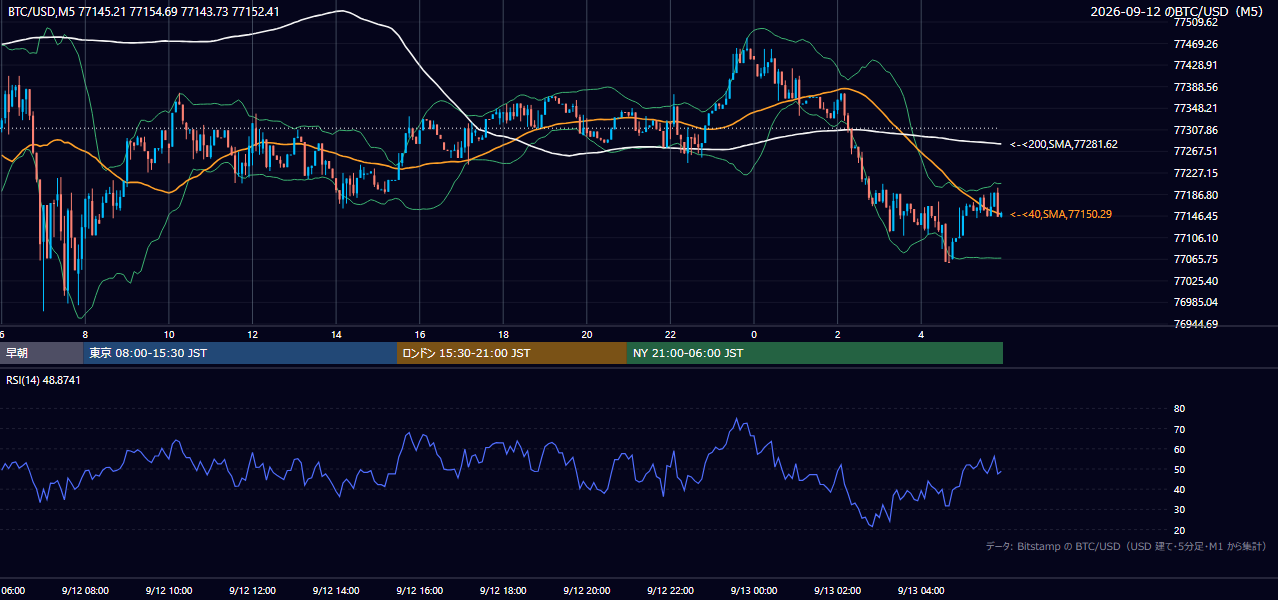Screen dimensions: 1278x600
Task: Click hour label 16 under the price chart
Action: pos(420,334)
